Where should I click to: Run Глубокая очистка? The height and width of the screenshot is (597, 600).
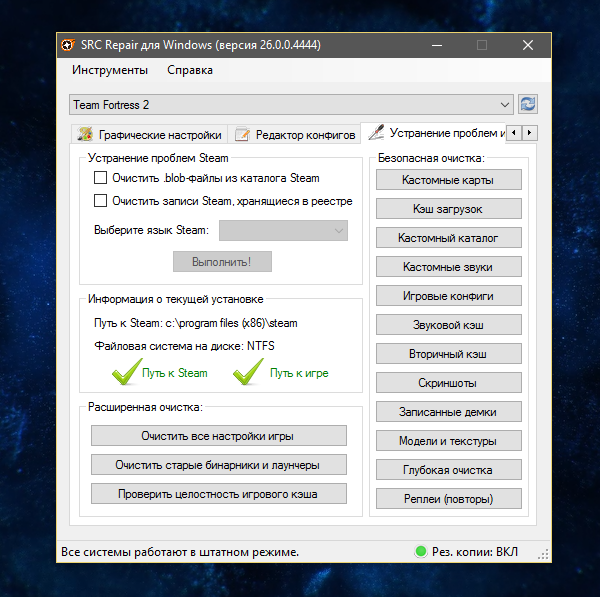click(448, 470)
